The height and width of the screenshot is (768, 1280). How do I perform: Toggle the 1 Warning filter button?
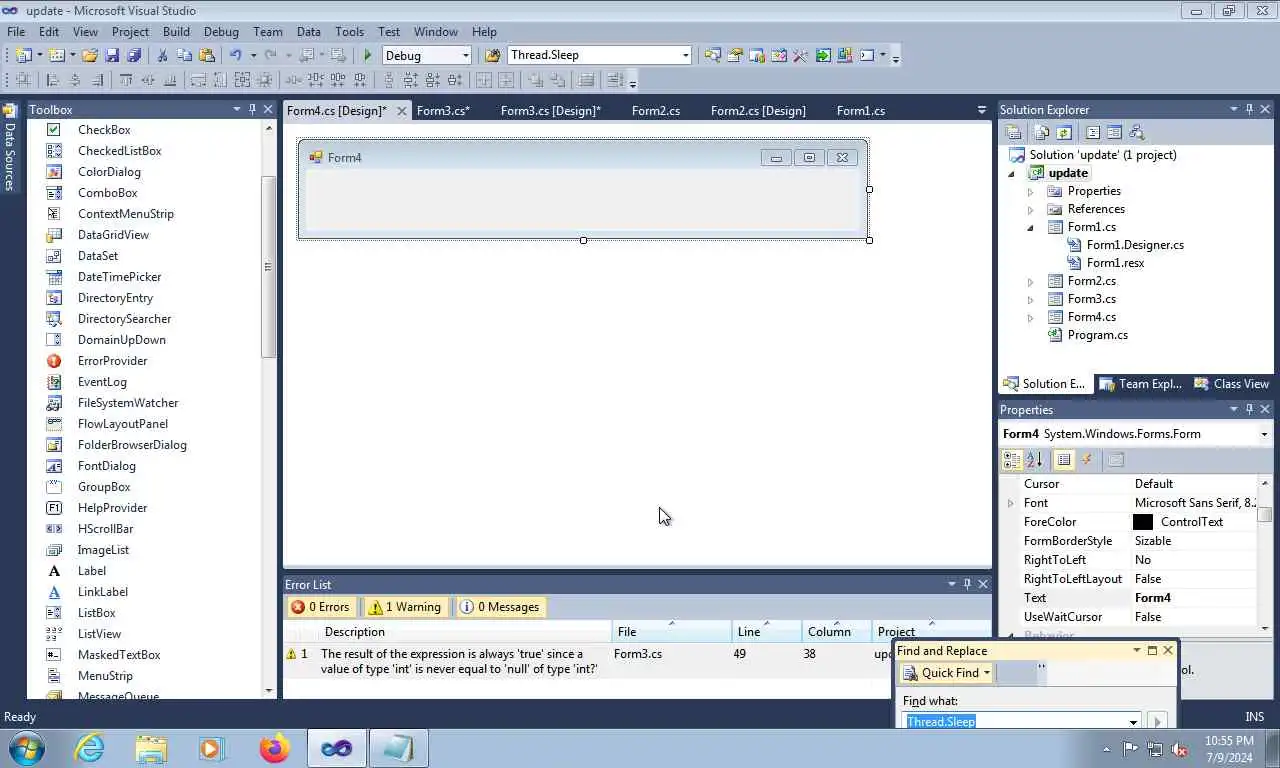point(404,607)
